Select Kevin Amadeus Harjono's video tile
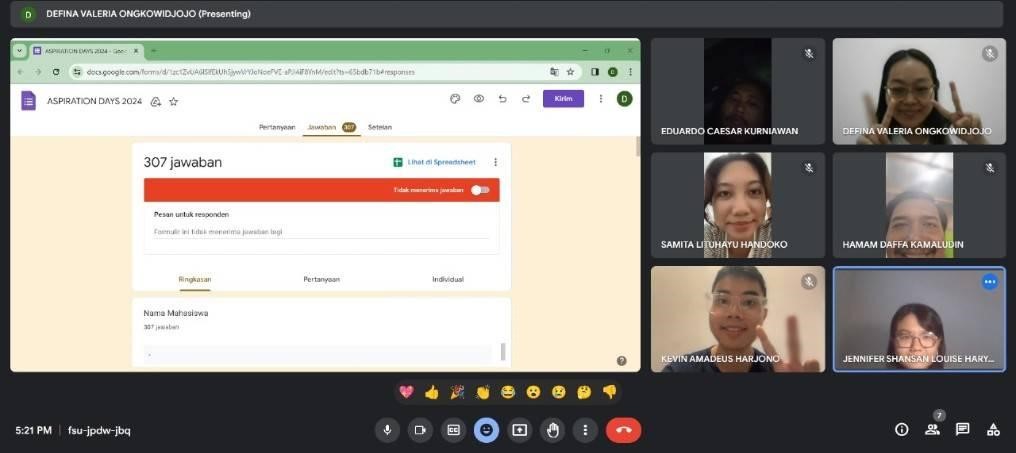The width and height of the screenshot is (1016, 453). 738,319
